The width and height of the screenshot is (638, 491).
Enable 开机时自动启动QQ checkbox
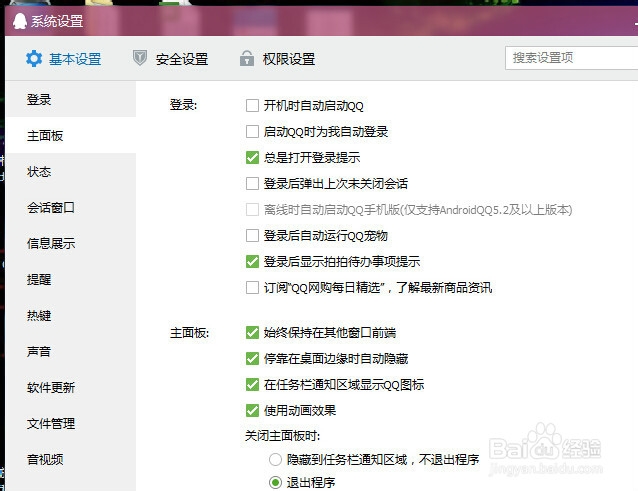(252, 106)
